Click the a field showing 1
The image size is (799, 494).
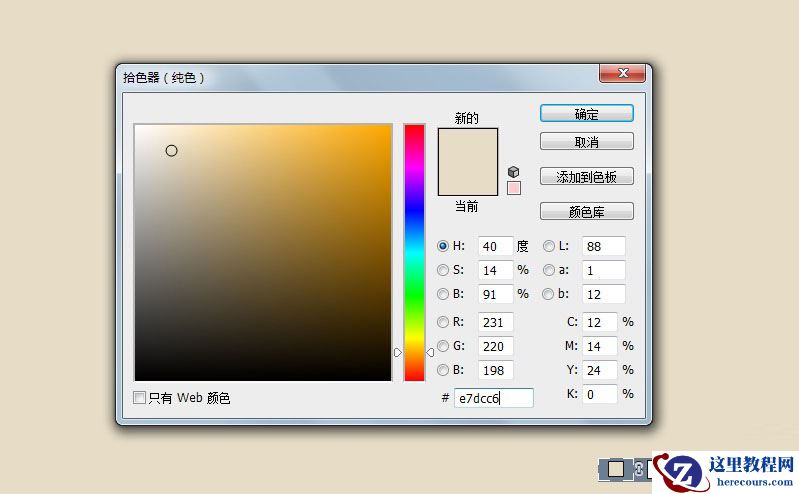(603, 270)
